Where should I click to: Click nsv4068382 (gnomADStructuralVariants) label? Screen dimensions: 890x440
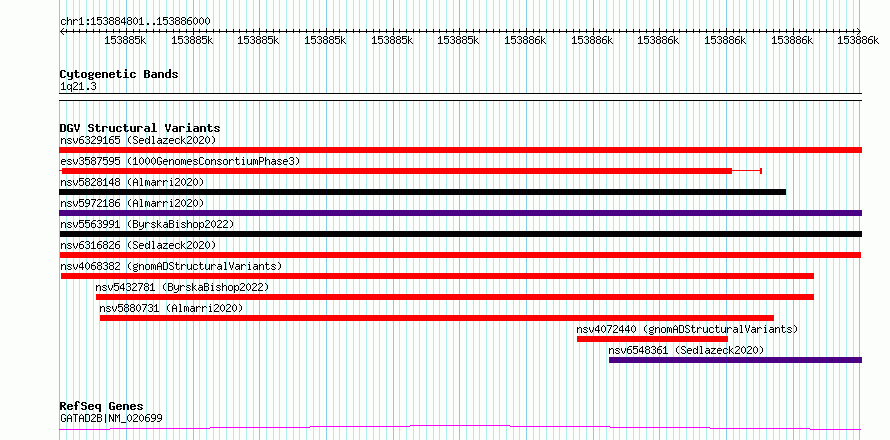pos(171,266)
